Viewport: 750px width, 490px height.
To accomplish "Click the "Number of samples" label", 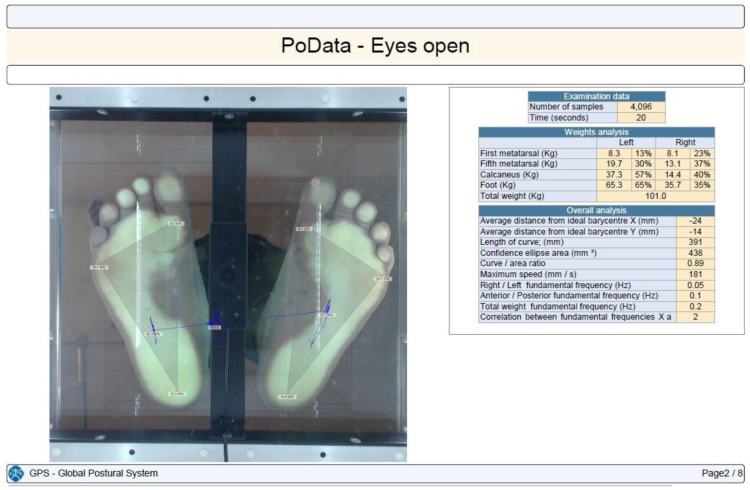I will [566, 107].
